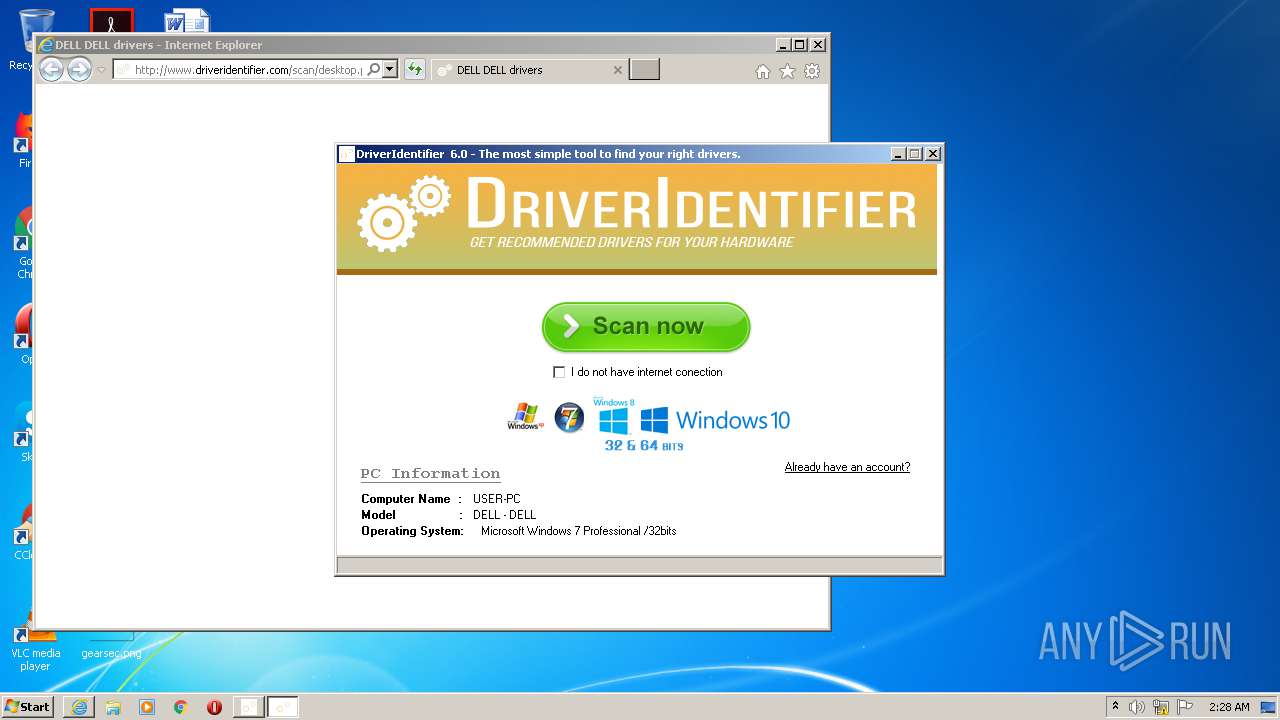Open a new tab in Internet Explorer
This screenshot has width=1280, height=720.
coord(644,70)
